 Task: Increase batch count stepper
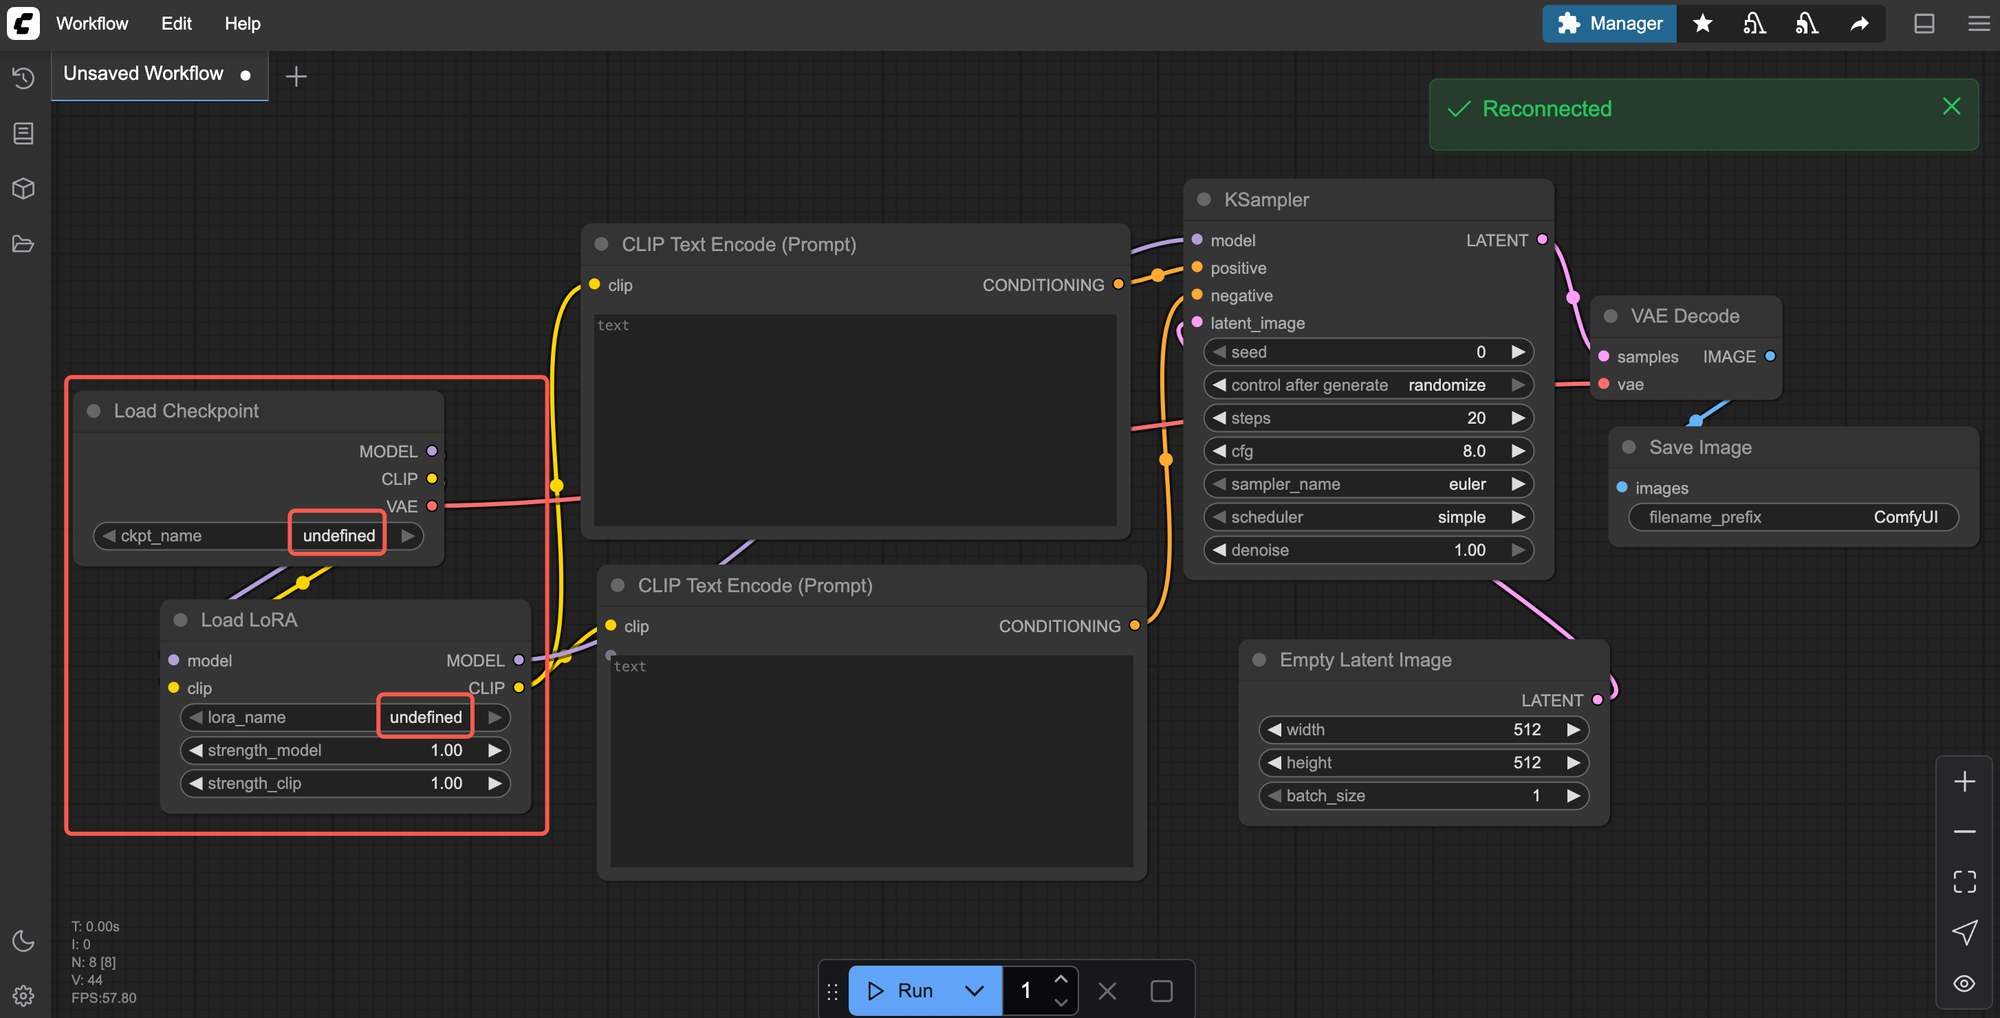pyautogui.click(x=1061, y=979)
